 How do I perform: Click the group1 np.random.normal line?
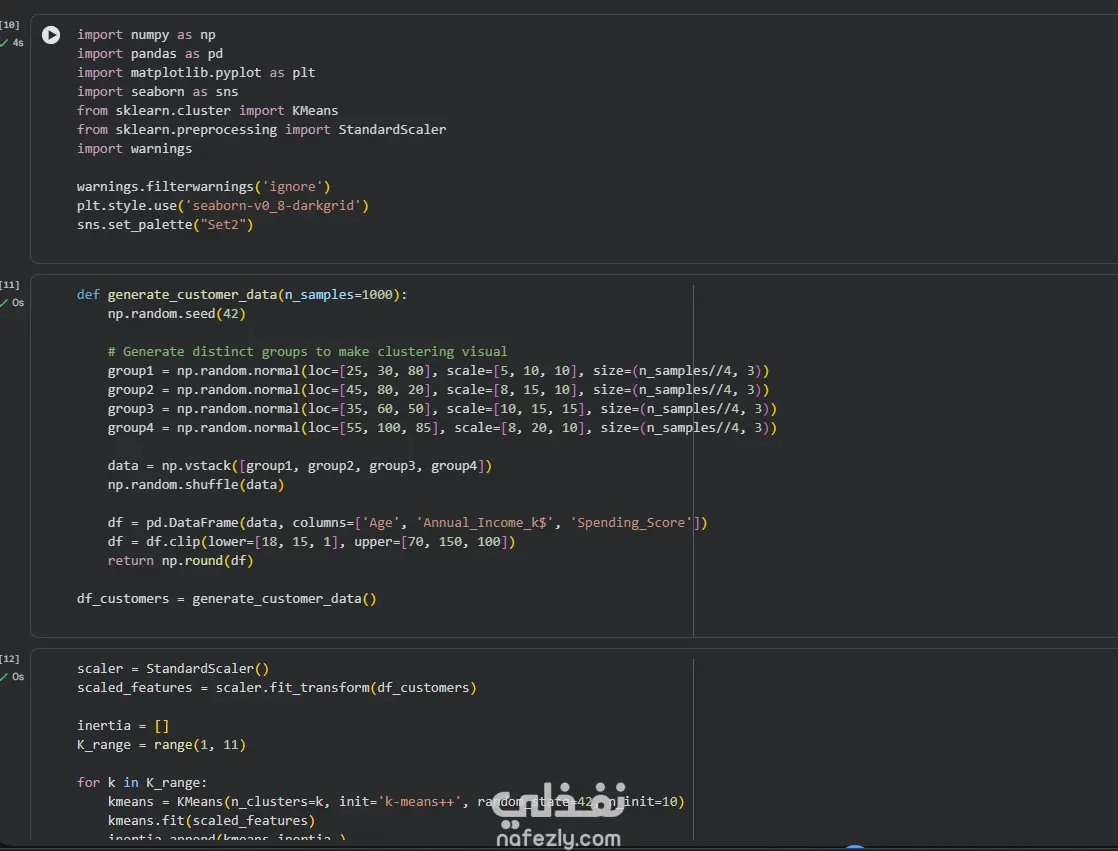(x=439, y=371)
